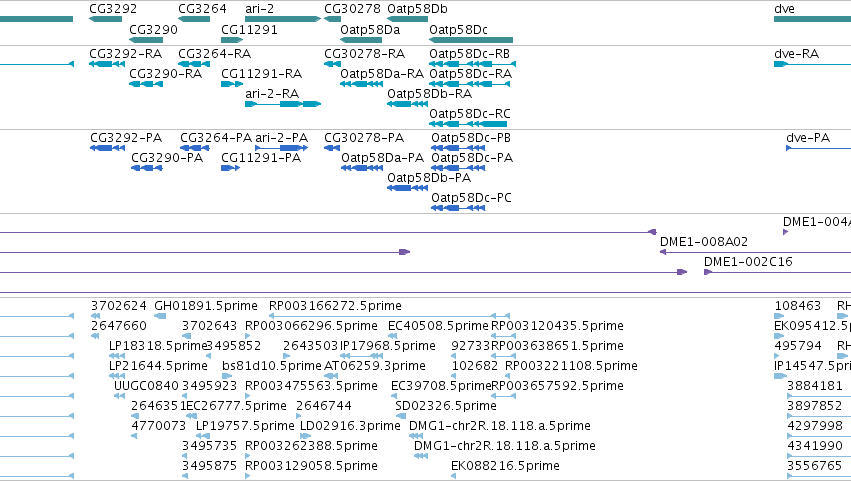Select the Oatp58Dc gene feature
The height and width of the screenshot is (481, 851).
pyautogui.click(x=471, y=40)
